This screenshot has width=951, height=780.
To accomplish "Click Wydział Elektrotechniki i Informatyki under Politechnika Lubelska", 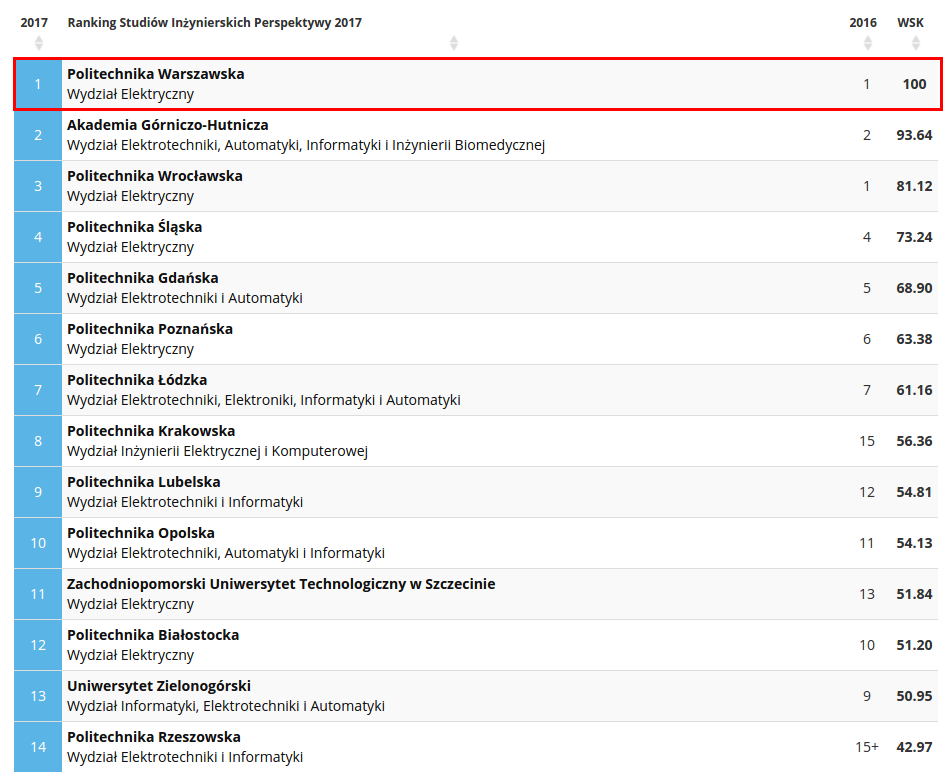I will tap(185, 502).
